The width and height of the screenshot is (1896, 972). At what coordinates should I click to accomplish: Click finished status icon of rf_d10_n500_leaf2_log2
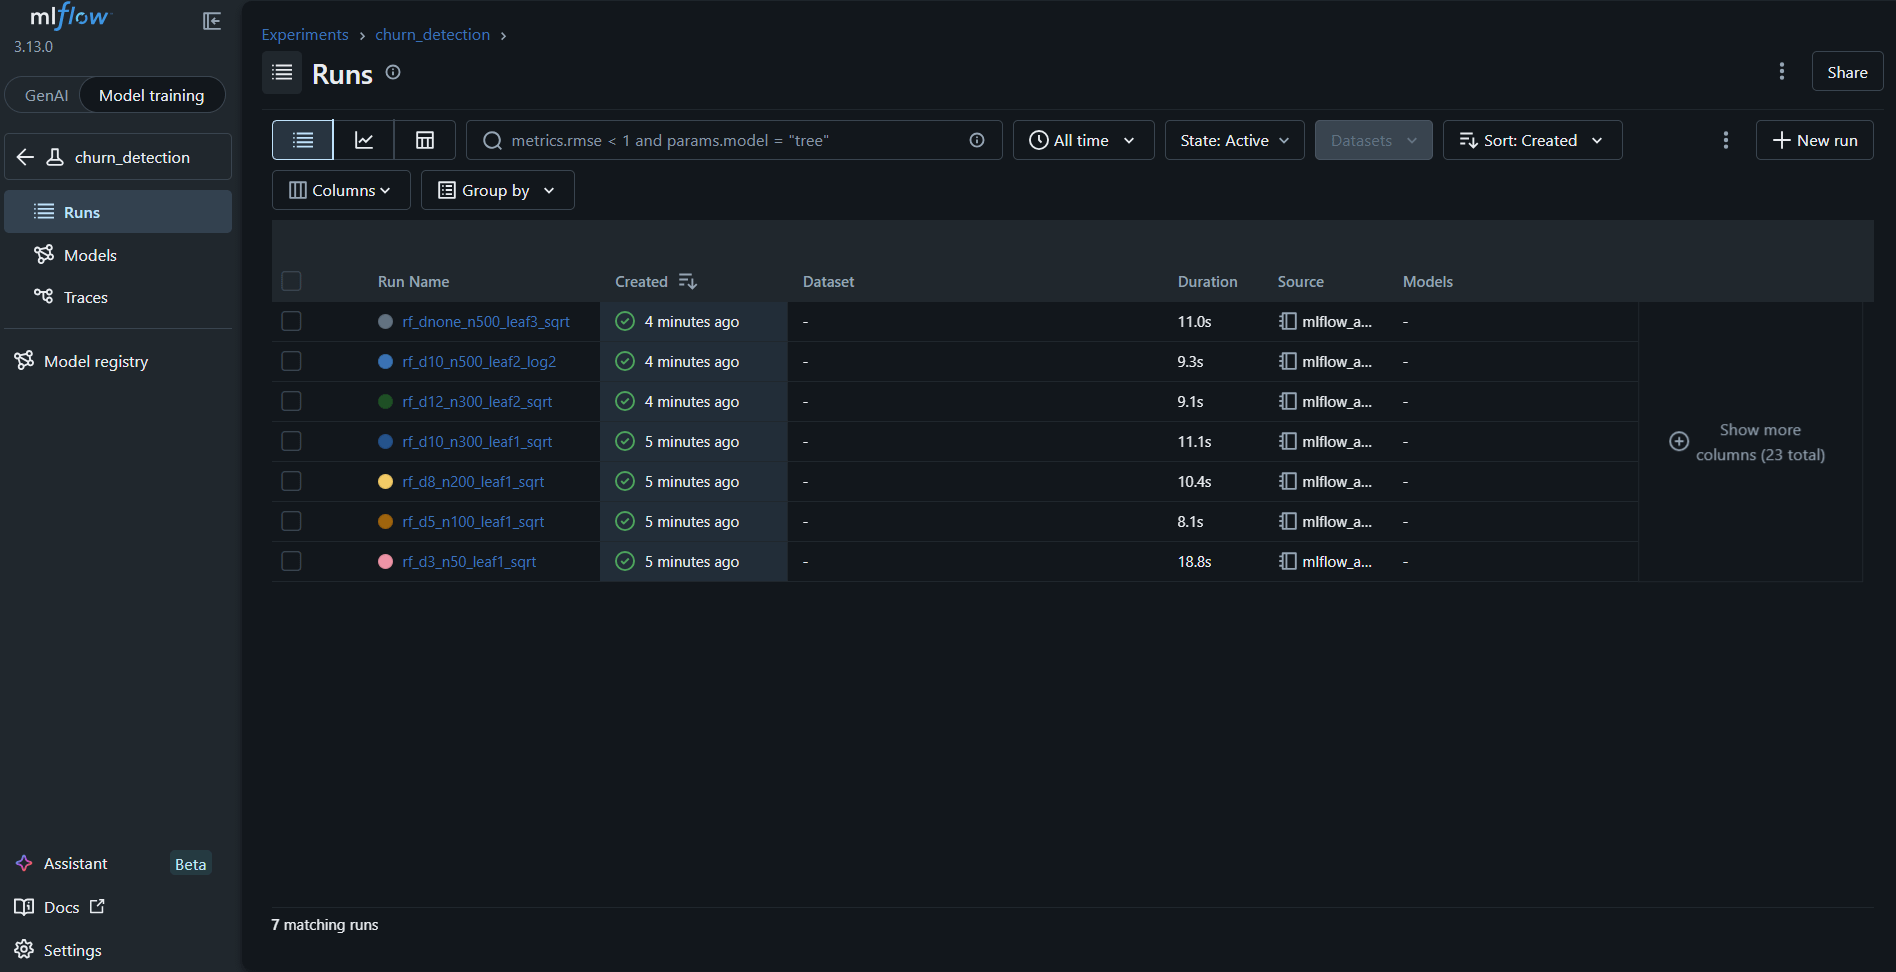tap(625, 361)
